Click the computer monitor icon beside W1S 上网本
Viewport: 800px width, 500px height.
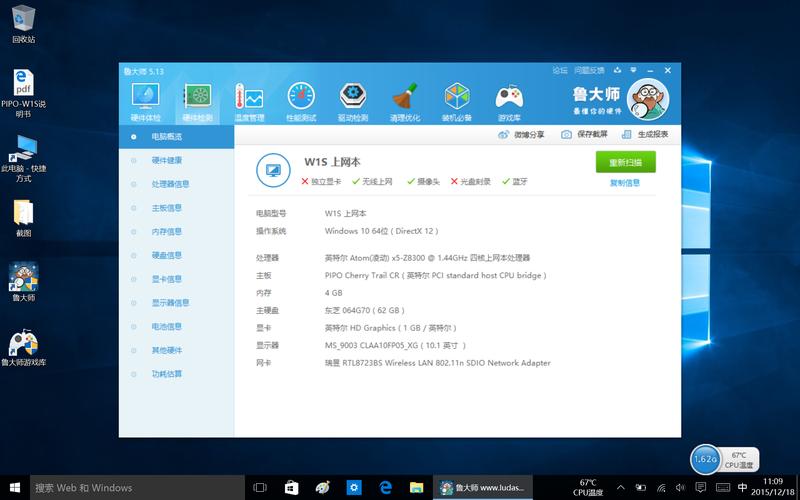tap(273, 170)
